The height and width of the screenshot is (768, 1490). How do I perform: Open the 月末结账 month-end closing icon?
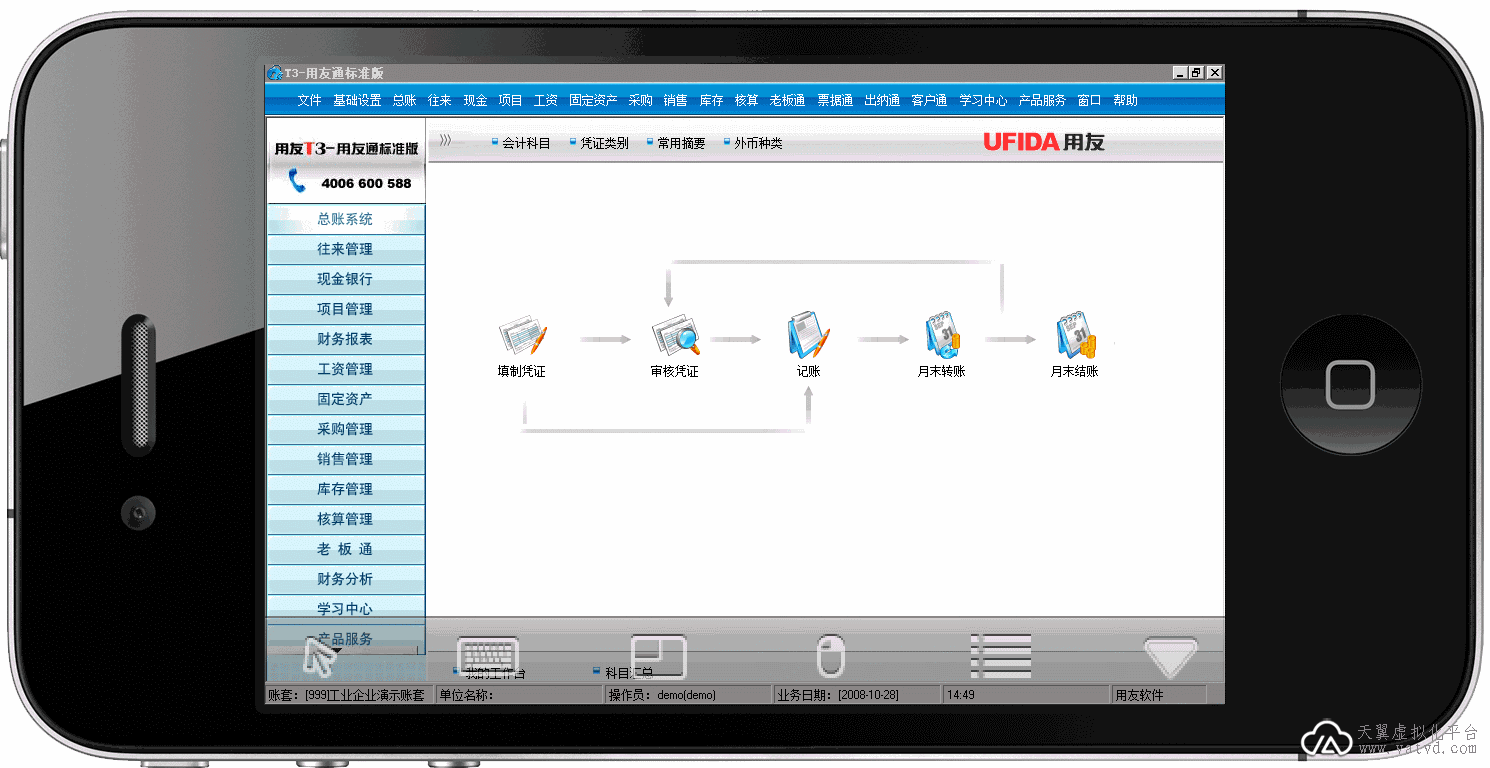coord(1075,335)
